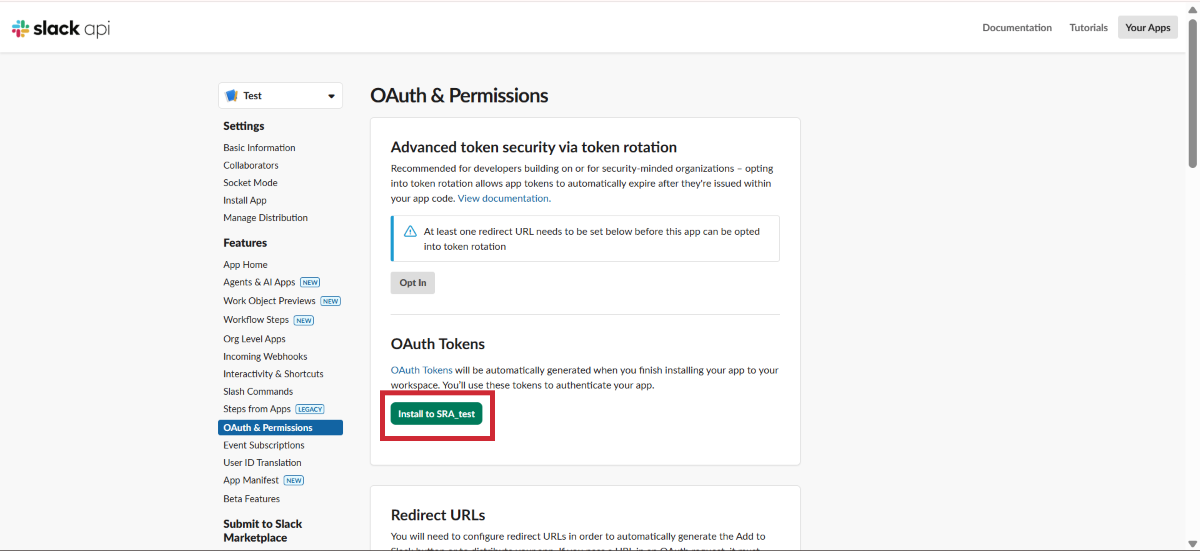
Task: Open Incoming Webhooks in sidebar
Action: pos(265,357)
